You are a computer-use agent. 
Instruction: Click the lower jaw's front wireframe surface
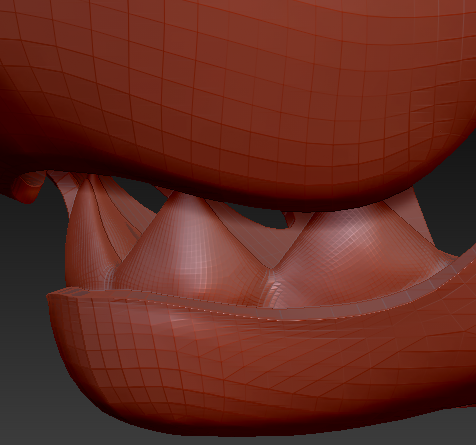click(x=233, y=367)
